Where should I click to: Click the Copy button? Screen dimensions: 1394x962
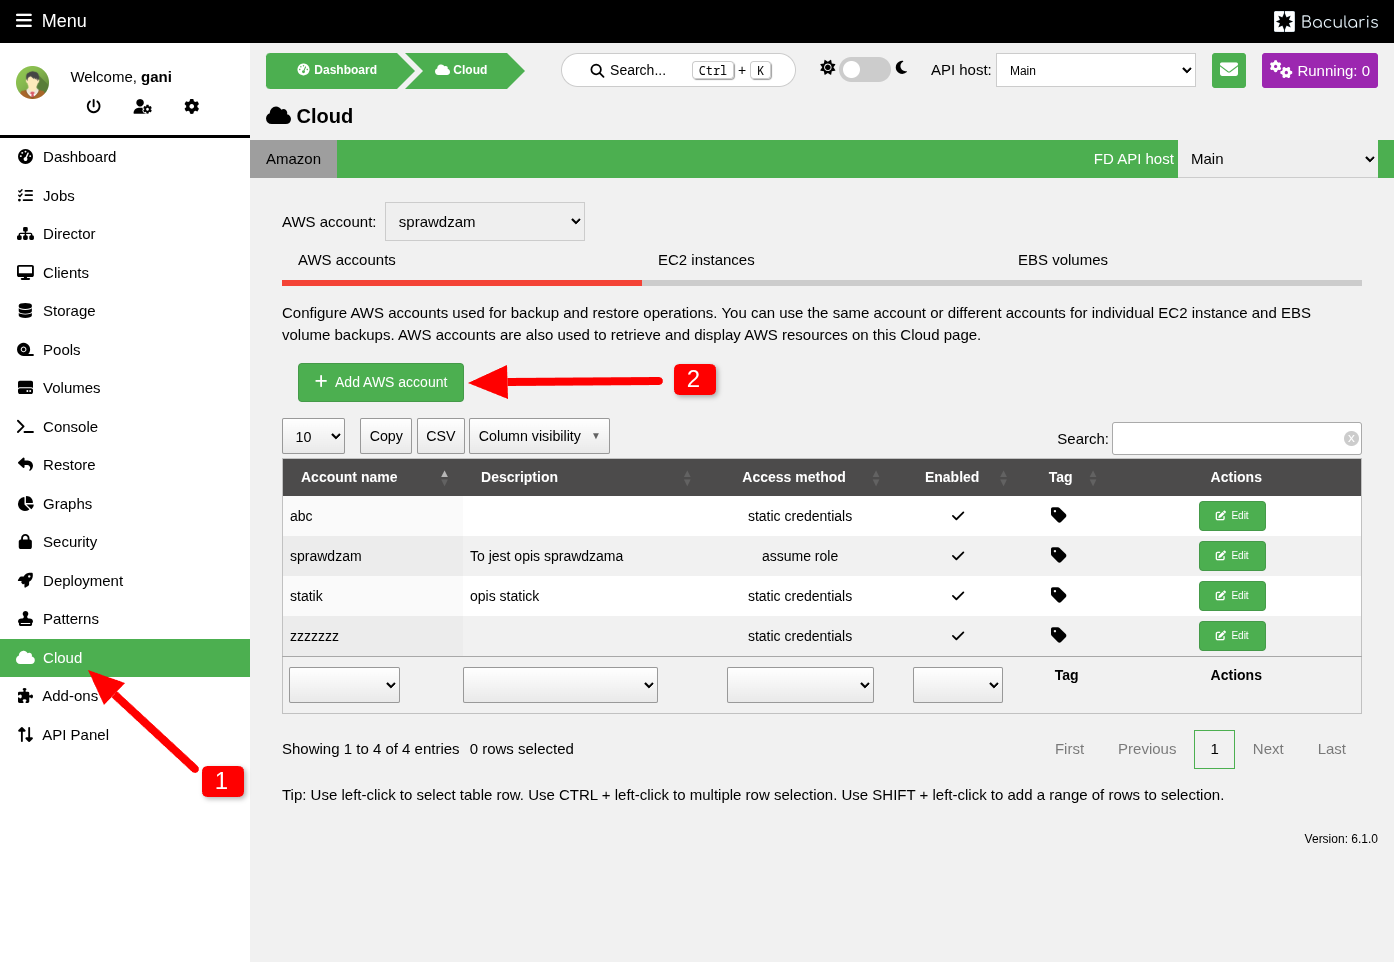tap(386, 436)
